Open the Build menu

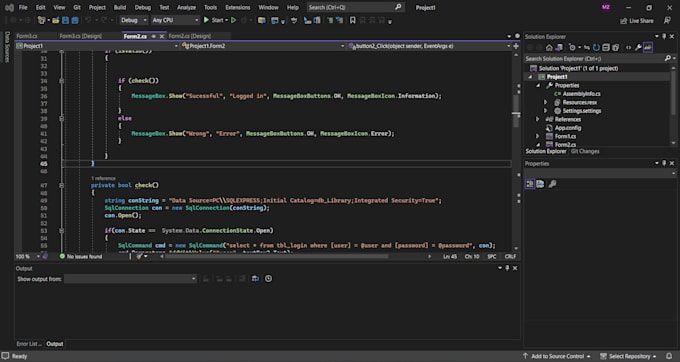(x=120, y=7)
